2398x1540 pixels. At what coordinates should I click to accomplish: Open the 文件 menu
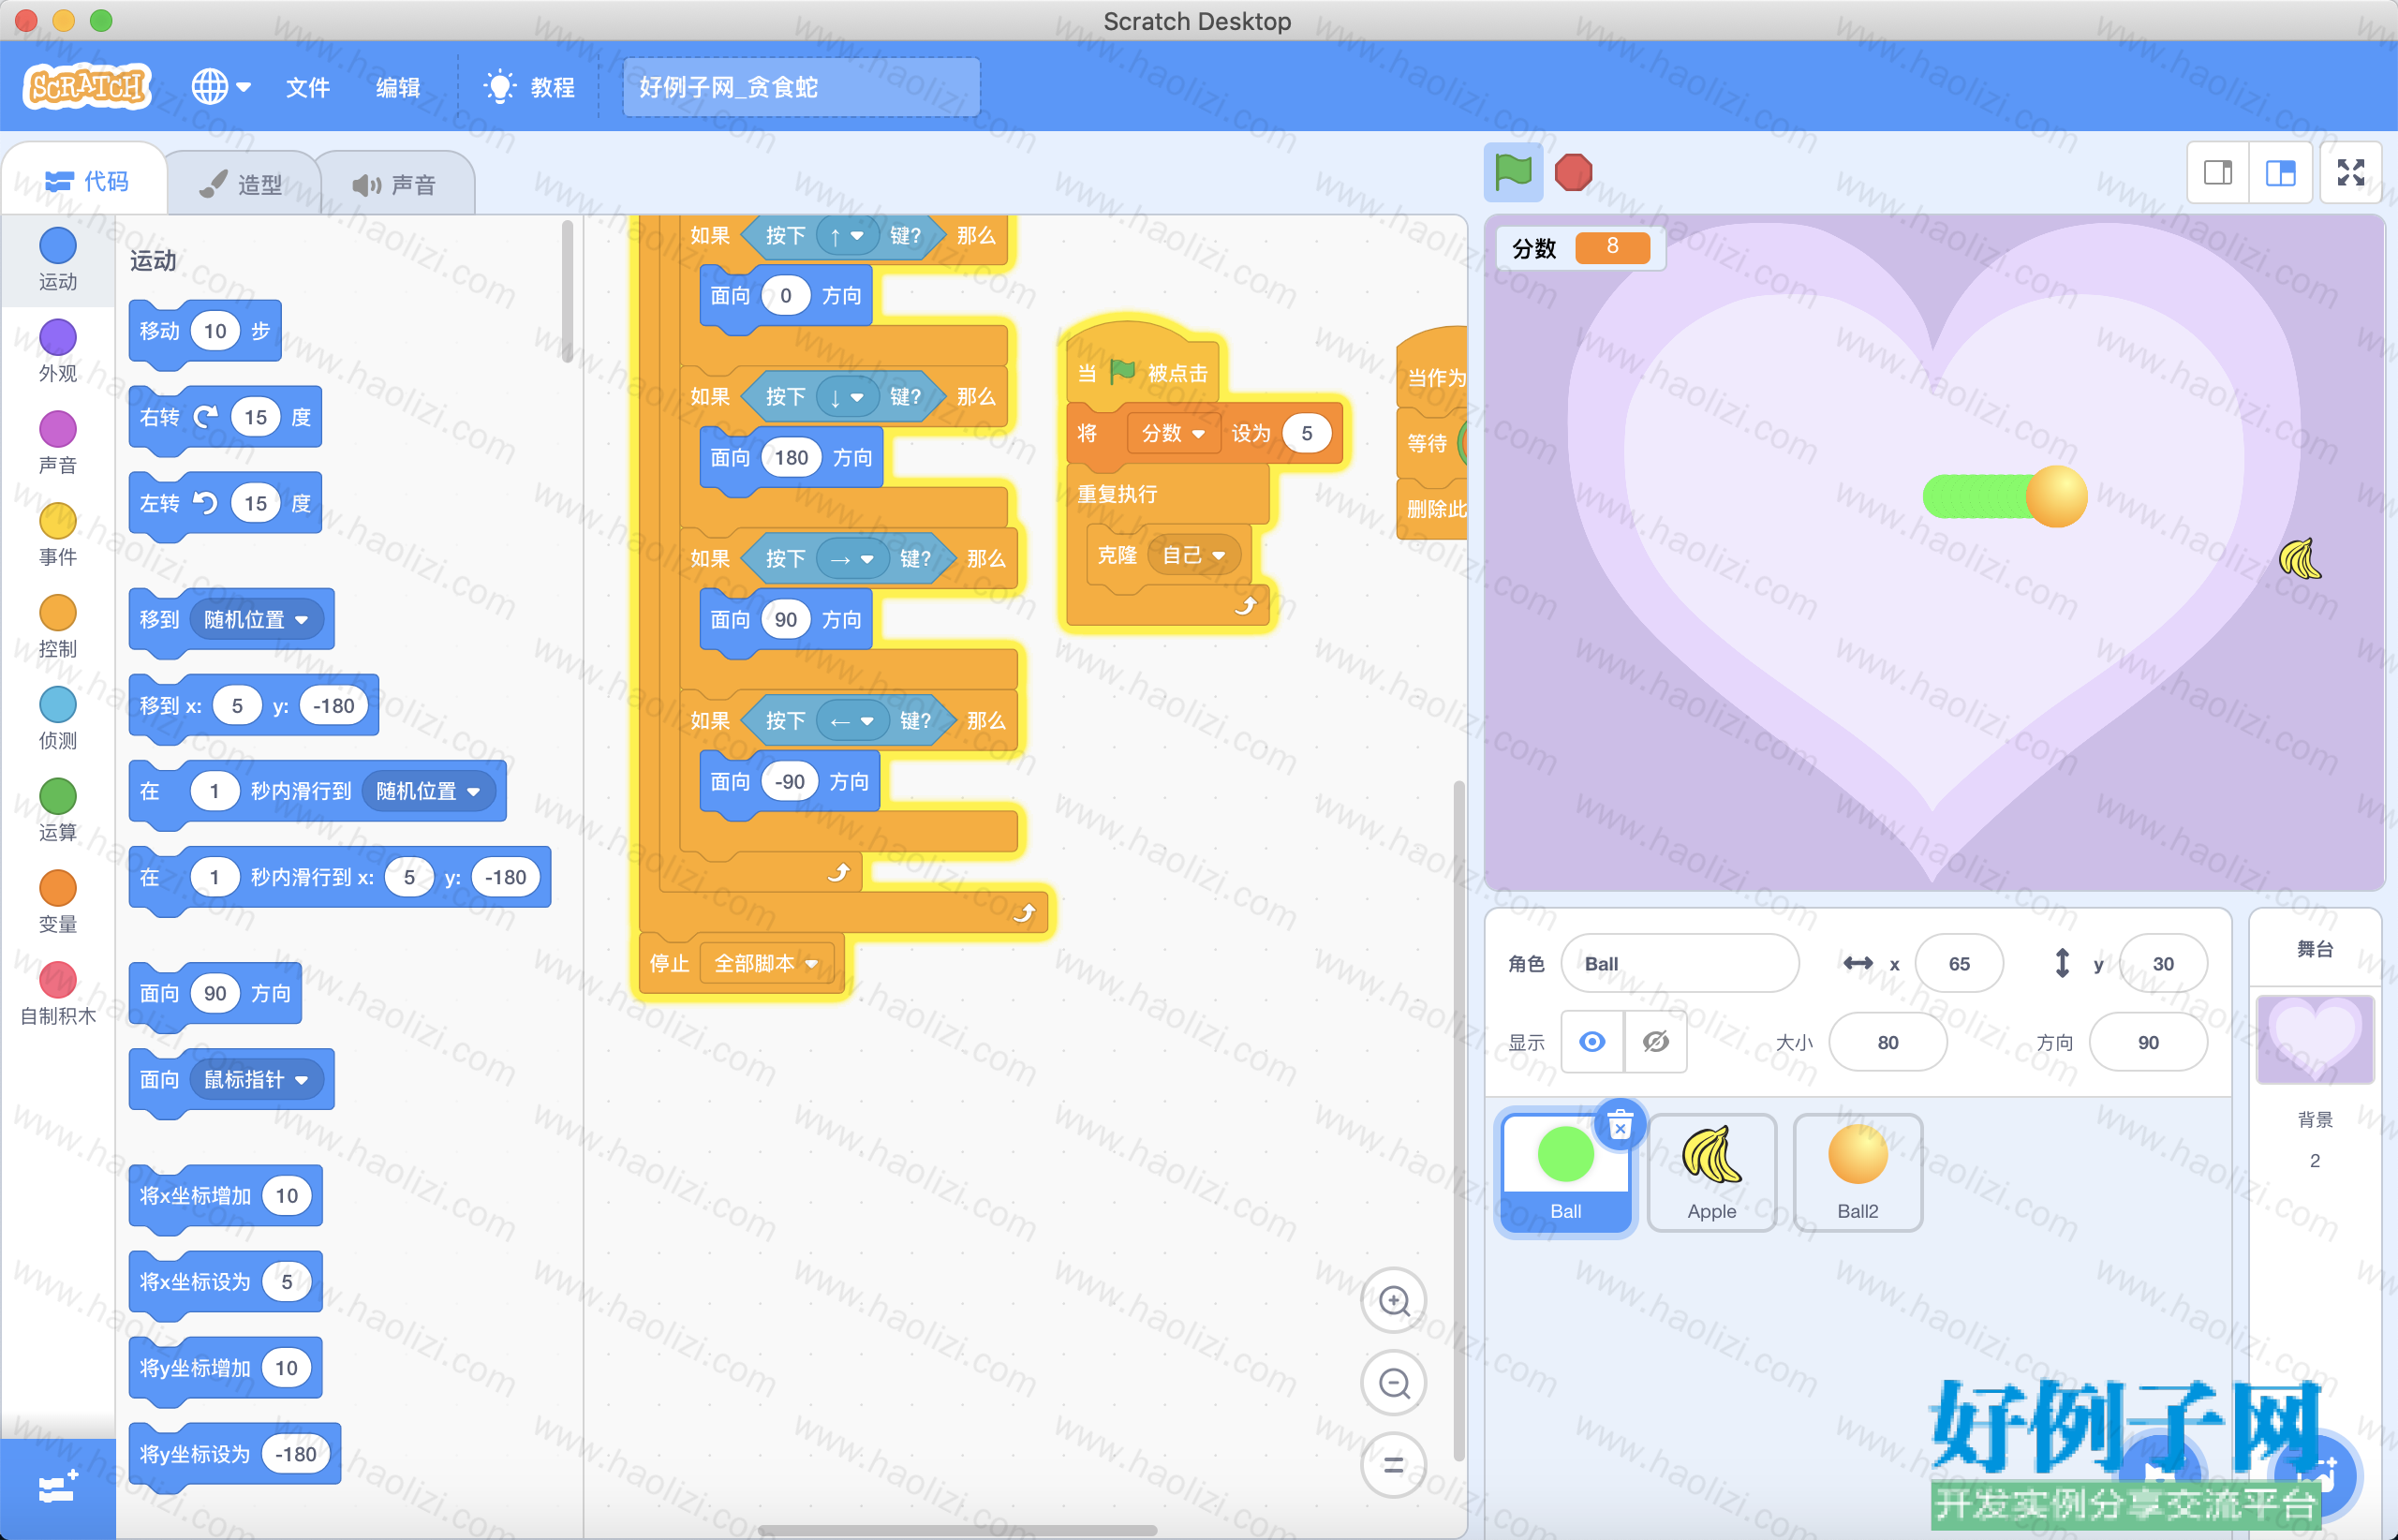(307, 87)
